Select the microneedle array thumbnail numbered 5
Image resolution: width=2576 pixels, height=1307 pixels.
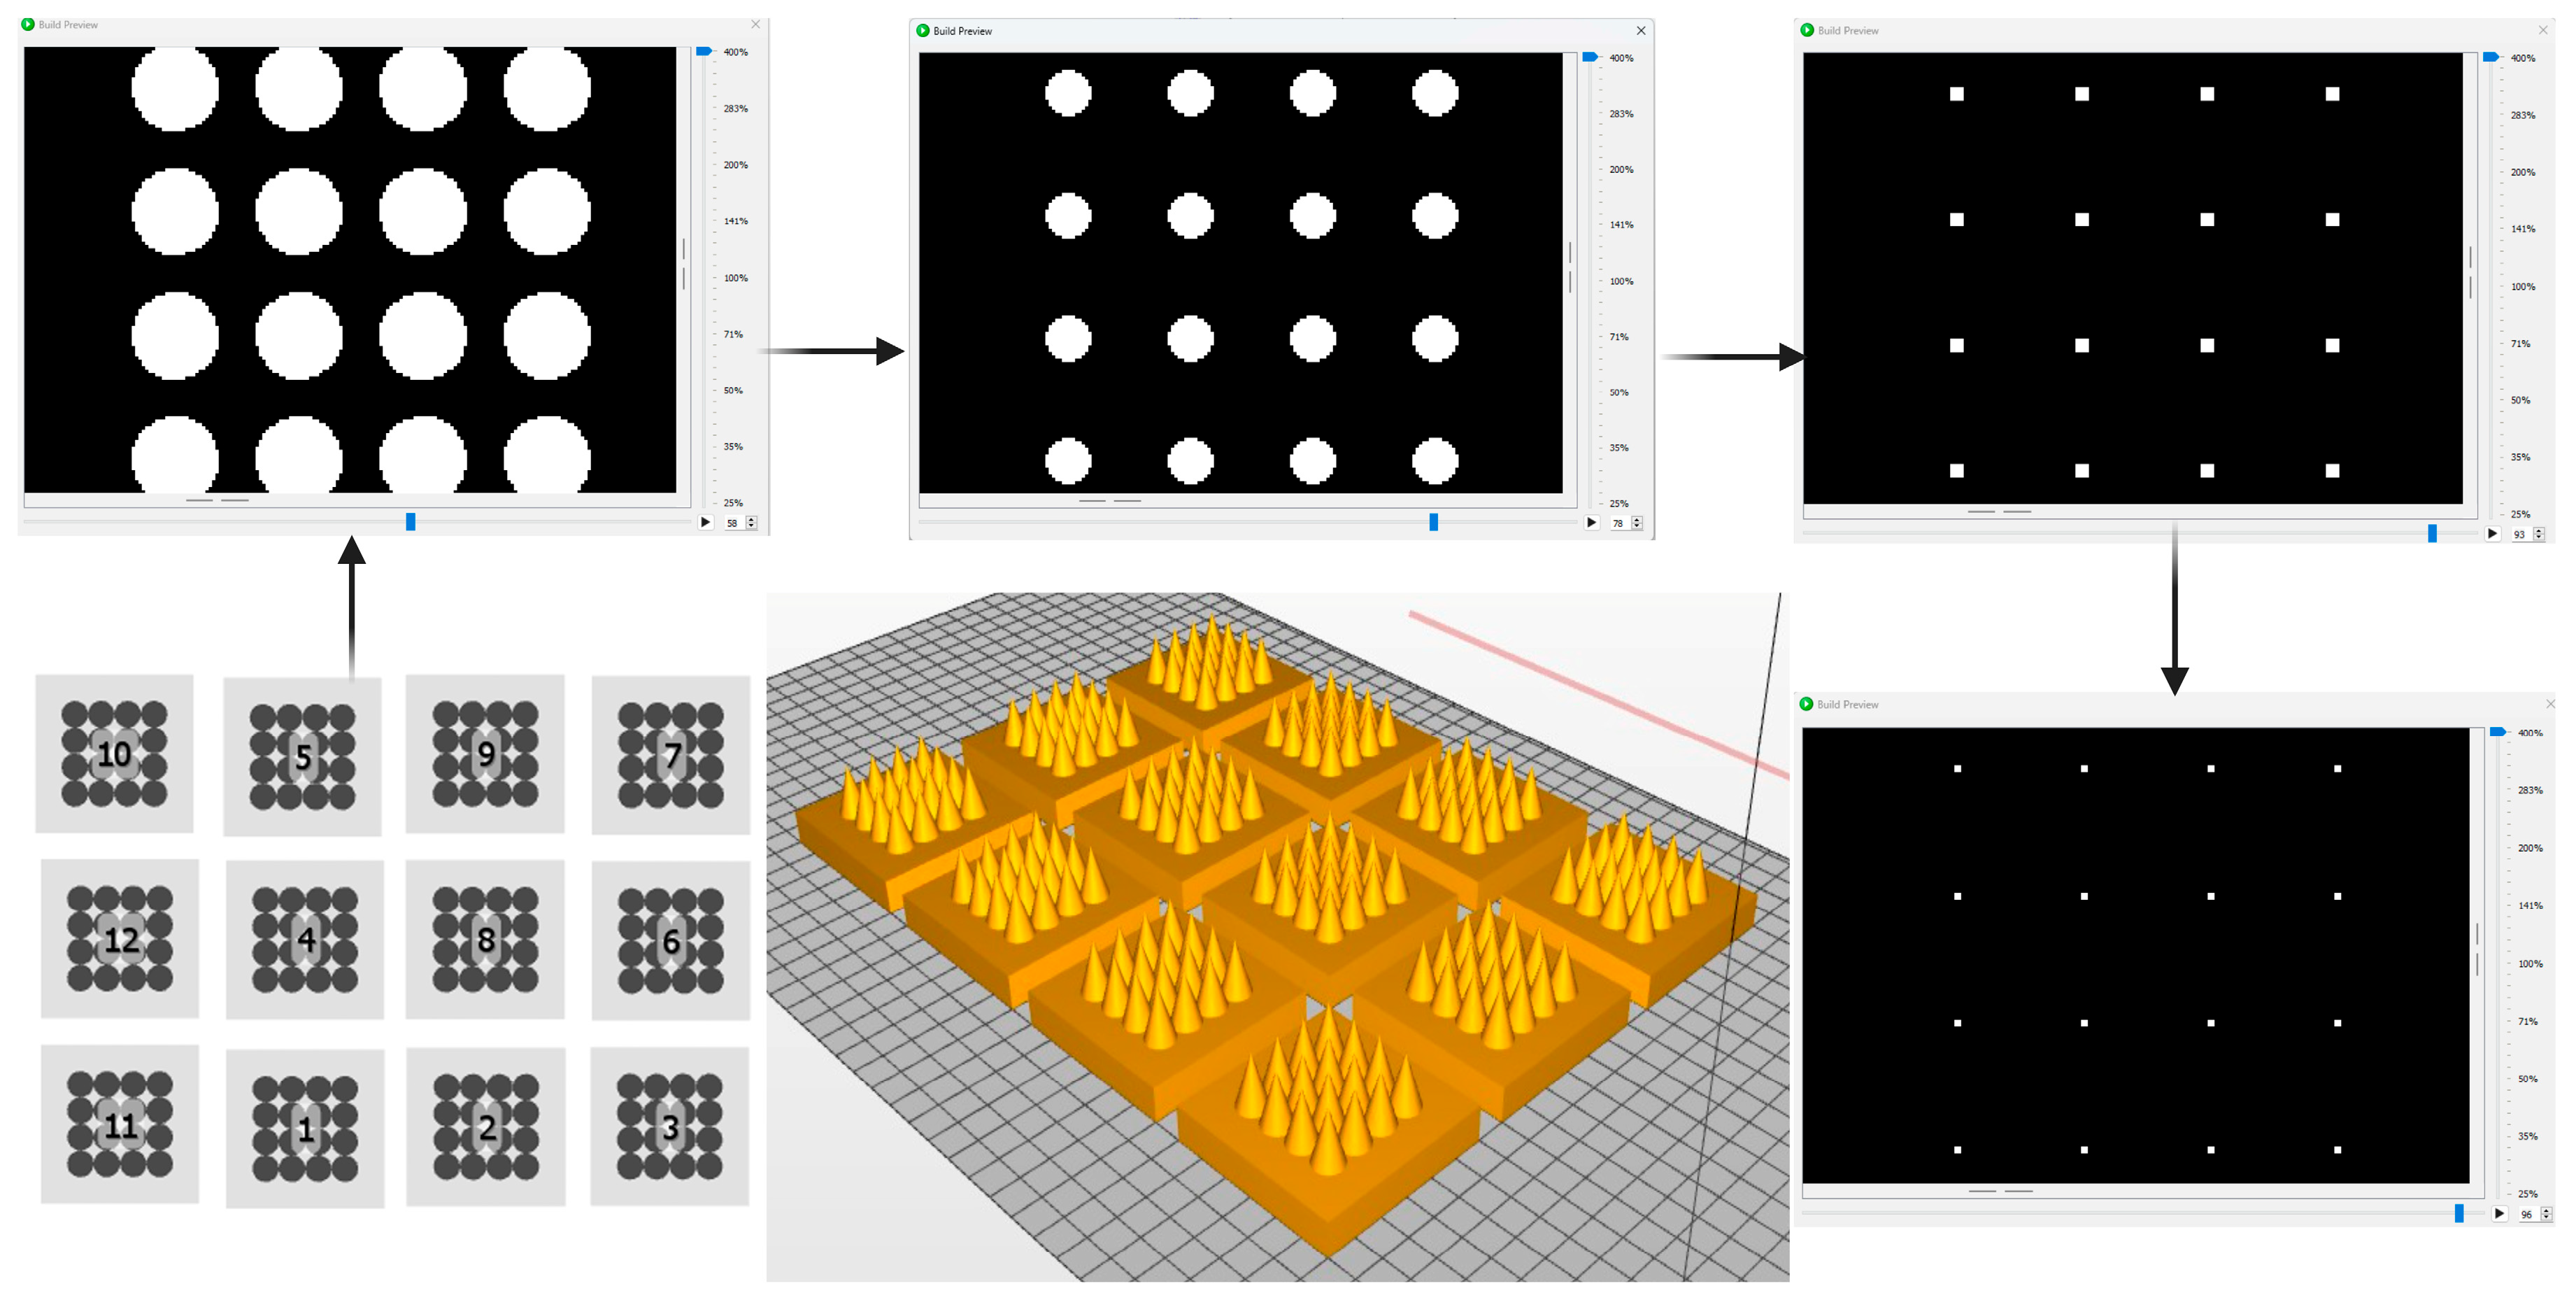302,757
